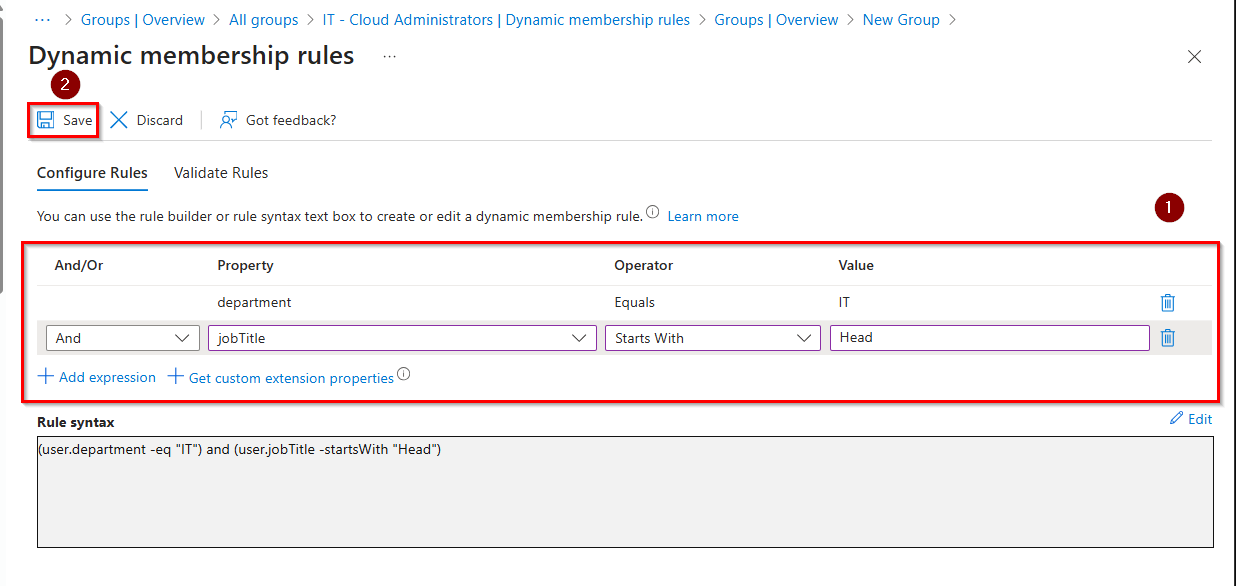1236x586 pixels.
Task: Click the Head value input field
Action: (988, 338)
